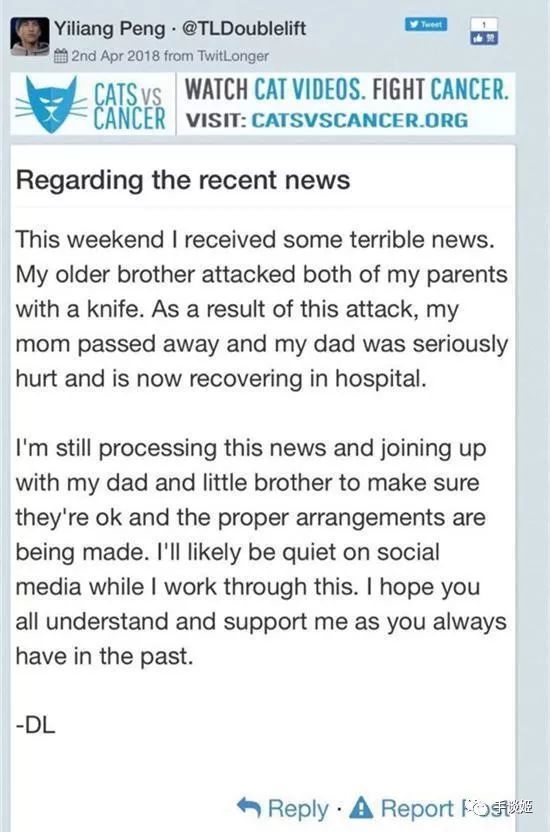The height and width of the screenshot is (832, 550).
Task: Click the -DL signature line
Action: tap(36, 725)
